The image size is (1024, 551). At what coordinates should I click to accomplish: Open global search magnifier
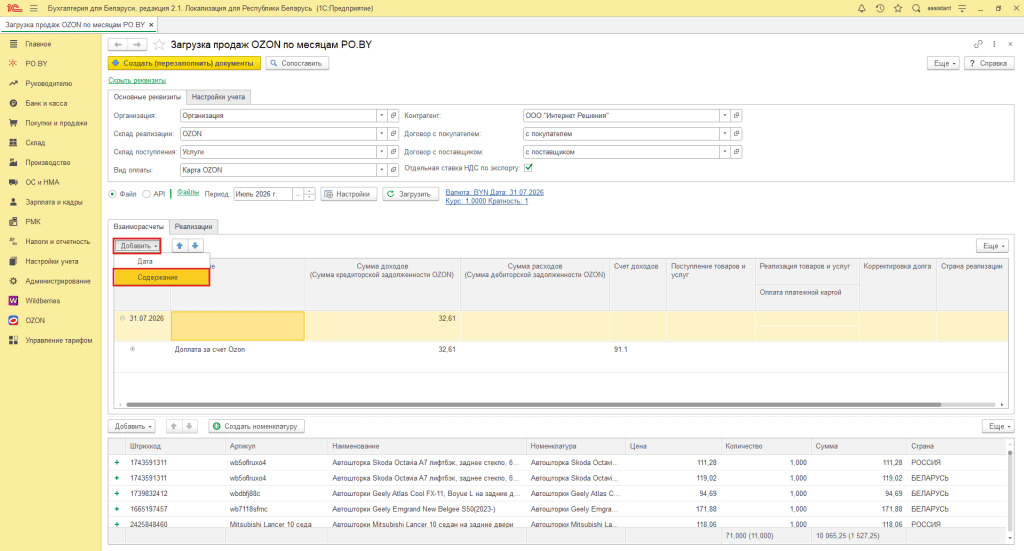pyautogui.click(x=916, y=8)
